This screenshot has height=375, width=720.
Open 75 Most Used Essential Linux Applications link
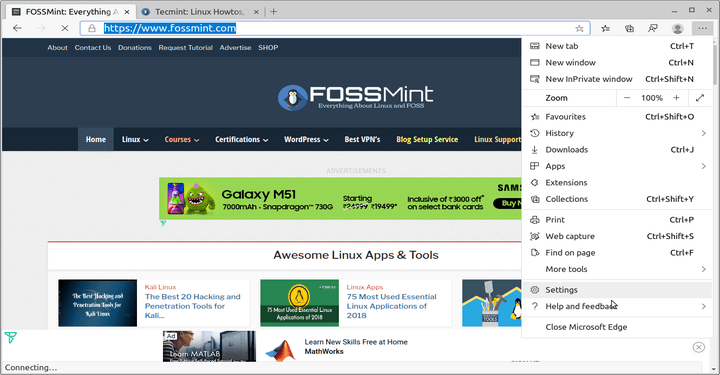tap(391, 306)
